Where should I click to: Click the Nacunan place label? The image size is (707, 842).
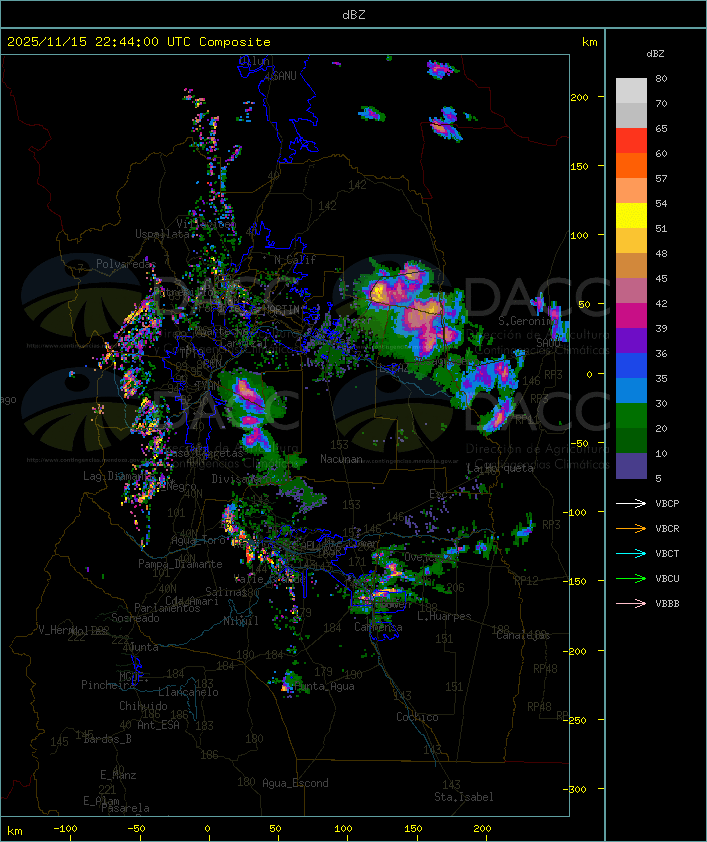point(341,459)
